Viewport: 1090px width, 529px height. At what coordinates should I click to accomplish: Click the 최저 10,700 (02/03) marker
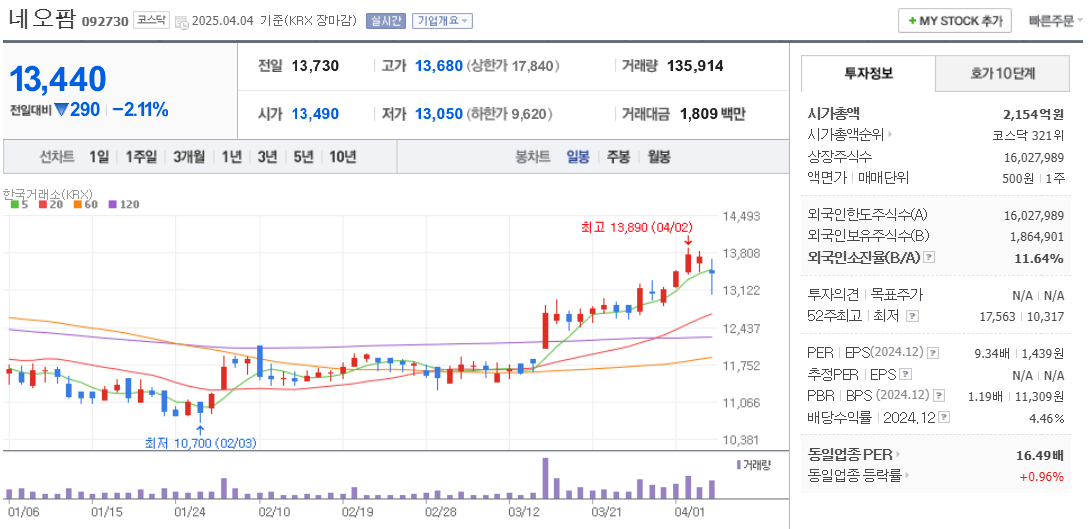(x=201, y=443)
